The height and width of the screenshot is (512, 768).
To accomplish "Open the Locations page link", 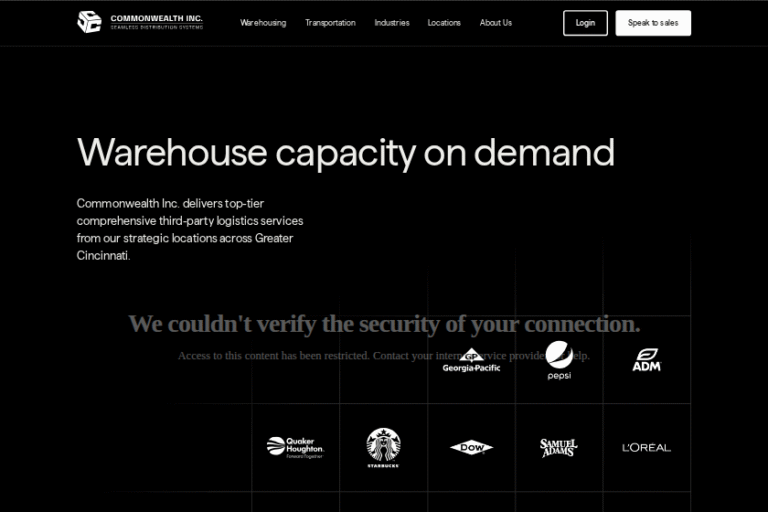I will [x=444, y=23].
